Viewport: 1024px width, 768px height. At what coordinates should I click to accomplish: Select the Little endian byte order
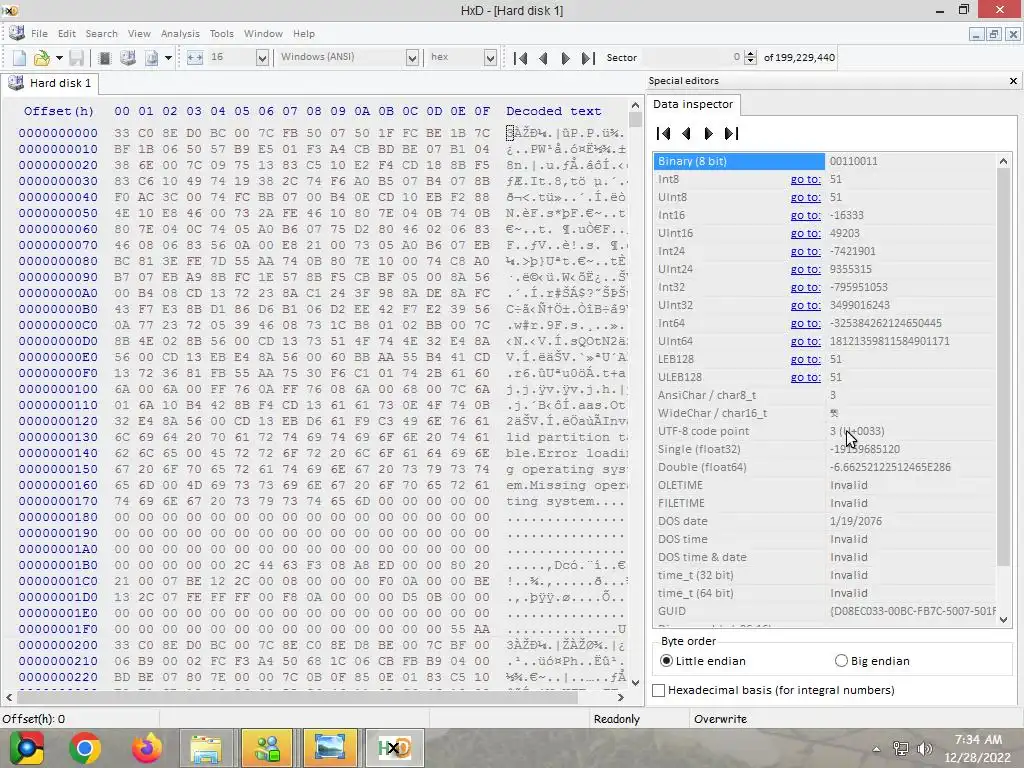(x=703, y=661)
